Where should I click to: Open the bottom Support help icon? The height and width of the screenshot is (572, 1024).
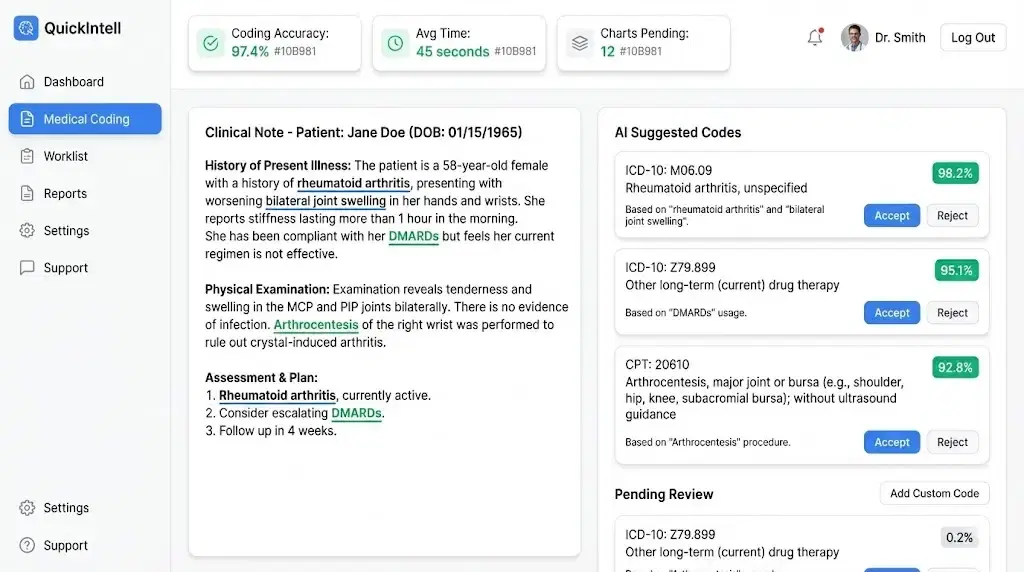click(27, 545)
